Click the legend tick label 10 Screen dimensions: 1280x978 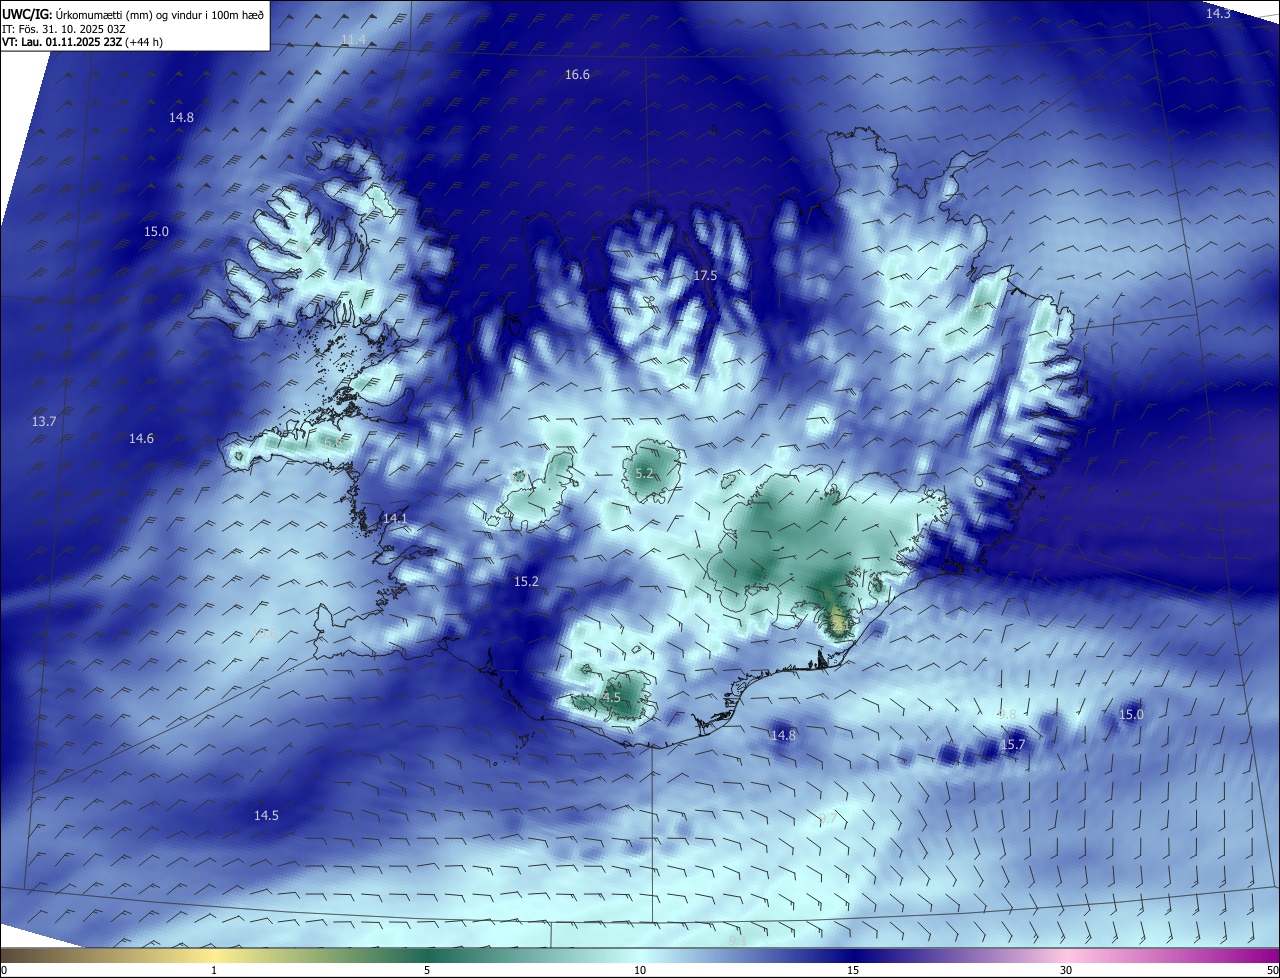640,971
